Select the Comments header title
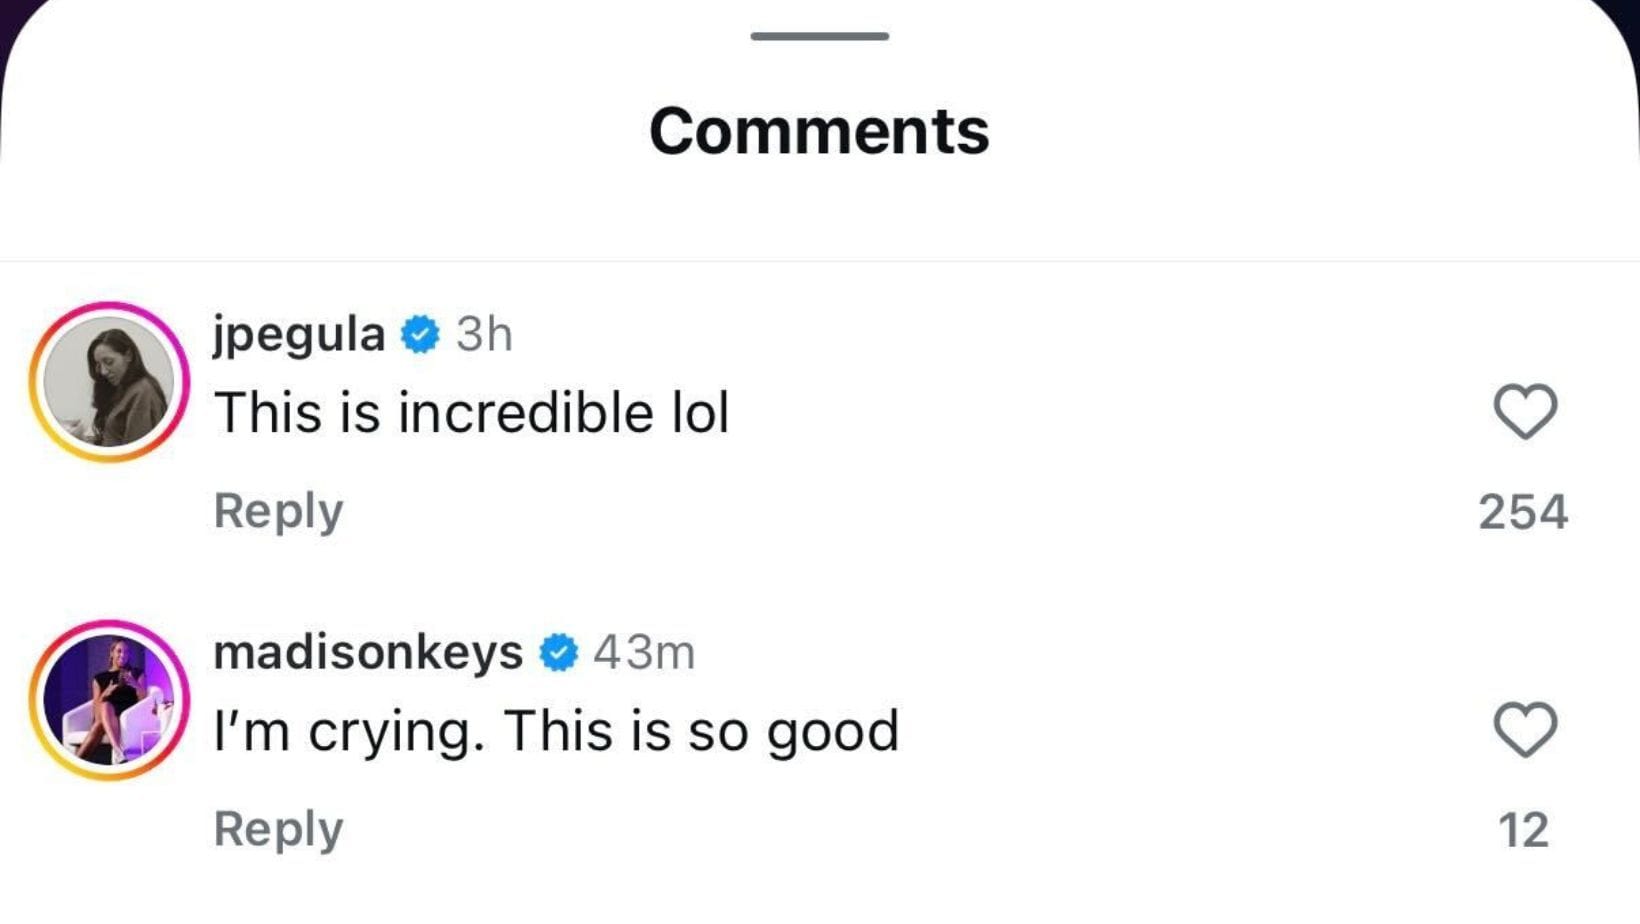Image resolution: width=1640 pixels, height=924 pixels. pyautogui.click(x=819, y=128)
